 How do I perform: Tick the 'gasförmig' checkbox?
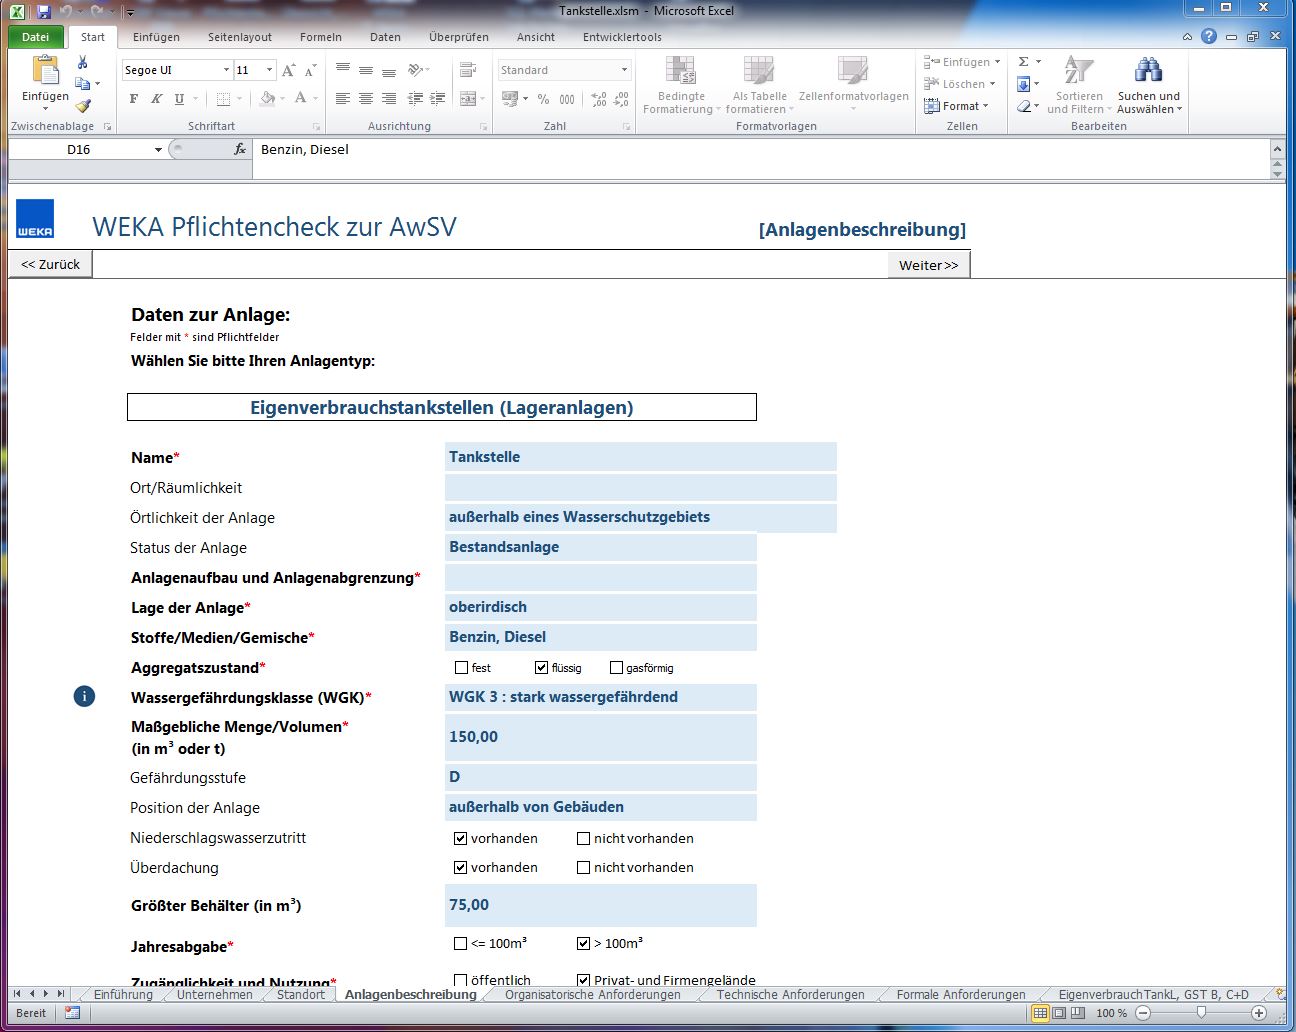pos(616,667)
